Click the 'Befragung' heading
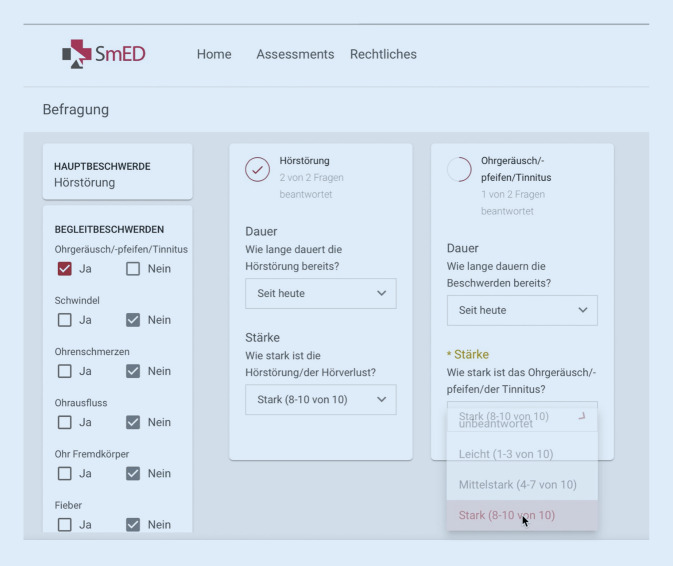The image size is (673, 566). 76,109
